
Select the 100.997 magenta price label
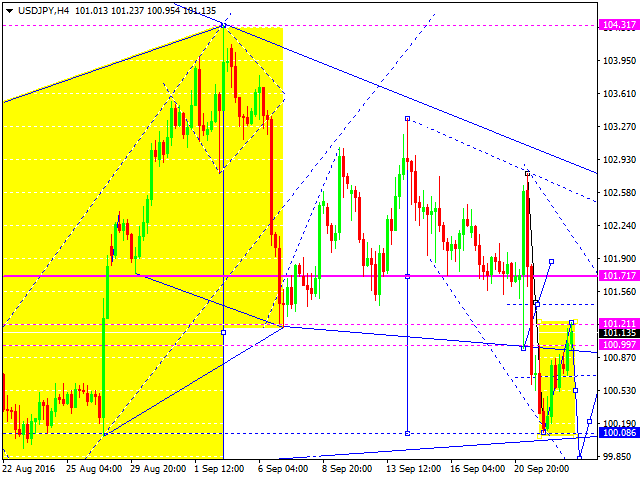619,345
